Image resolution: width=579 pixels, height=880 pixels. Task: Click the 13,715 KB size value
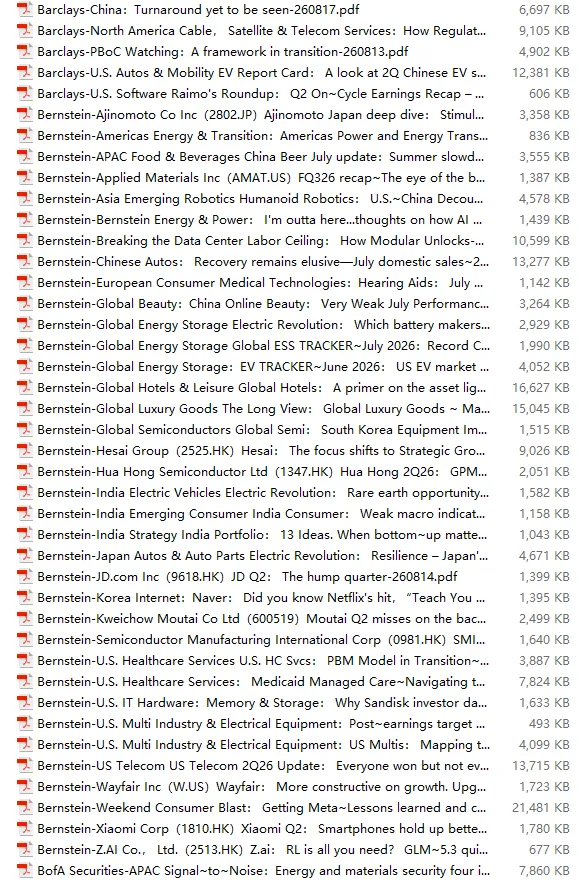(x=541, y=766)
